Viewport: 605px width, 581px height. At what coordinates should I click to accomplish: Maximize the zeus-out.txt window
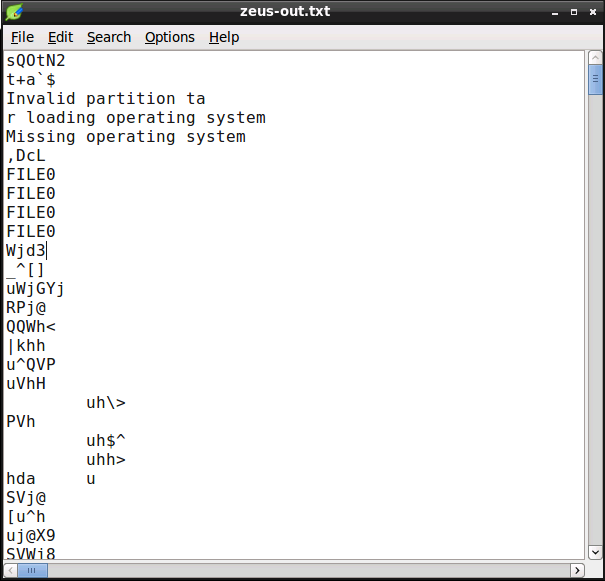pos(574,12)
